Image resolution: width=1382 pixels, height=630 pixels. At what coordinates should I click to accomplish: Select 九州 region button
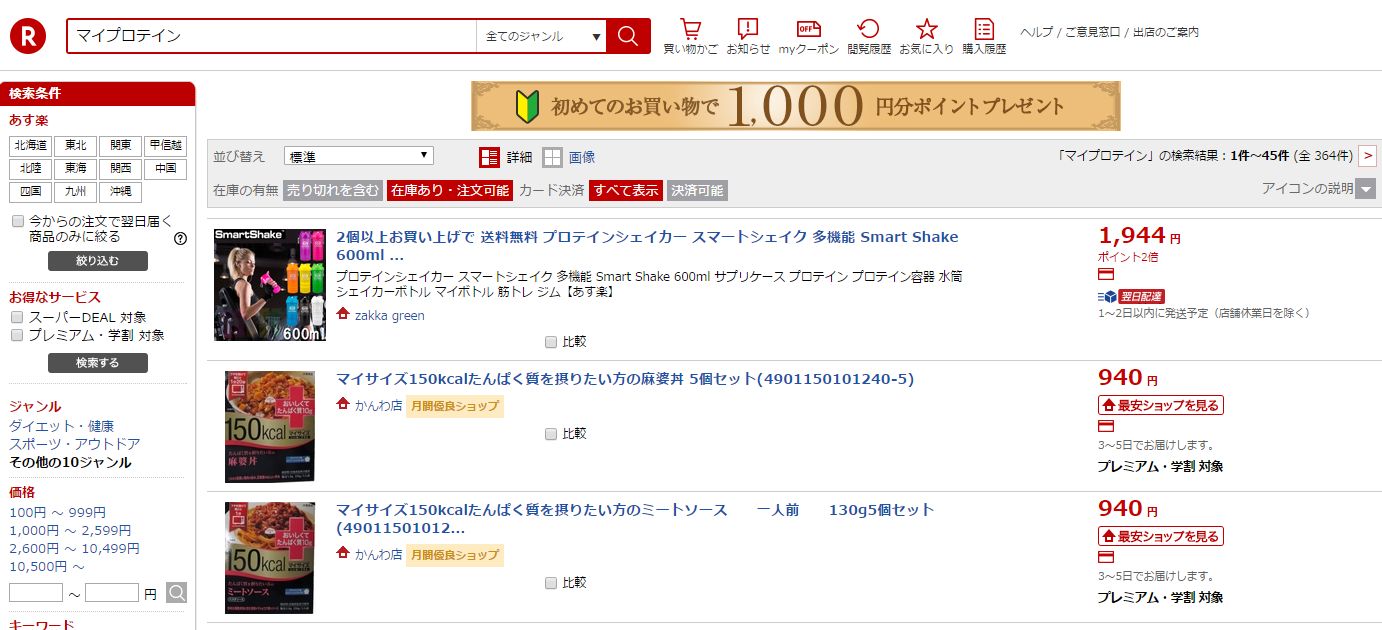(x=75, y=192)
